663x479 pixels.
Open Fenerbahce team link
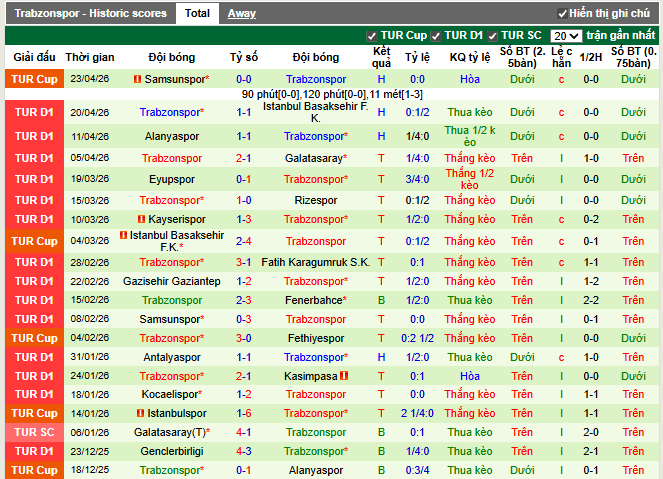[x=315, y=300]
